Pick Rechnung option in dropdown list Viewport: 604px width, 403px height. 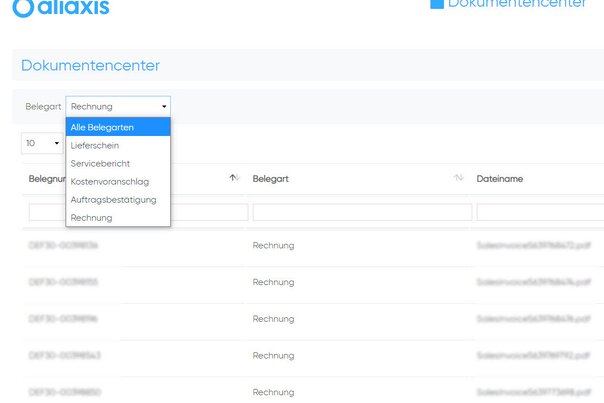tap(118, 218)
